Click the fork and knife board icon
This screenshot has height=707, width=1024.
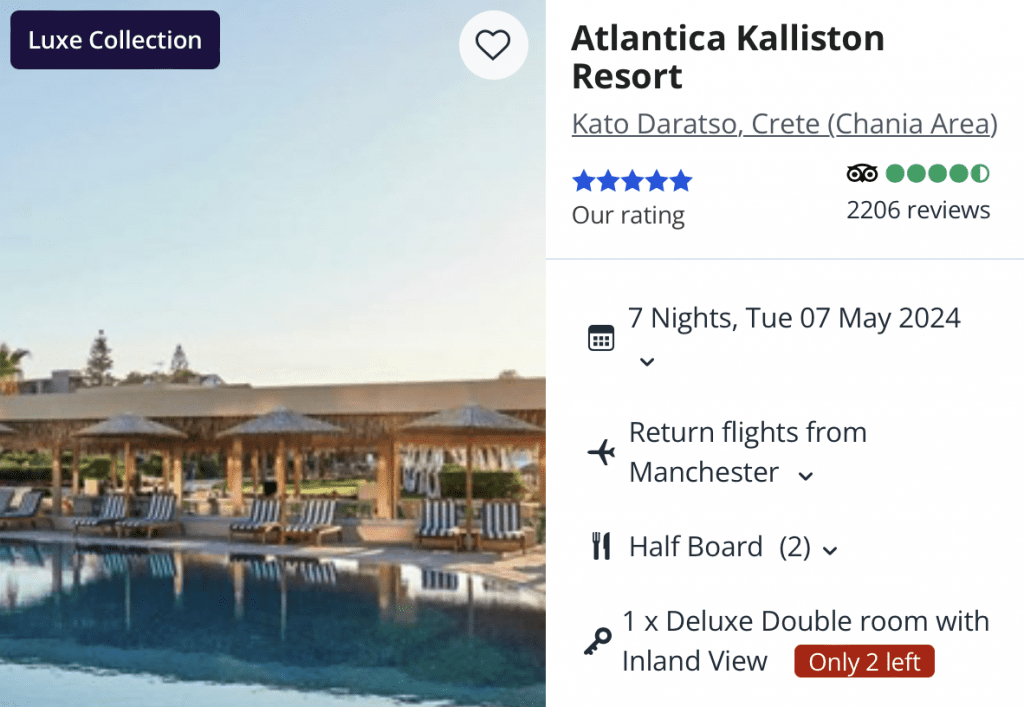coord(600,547)
